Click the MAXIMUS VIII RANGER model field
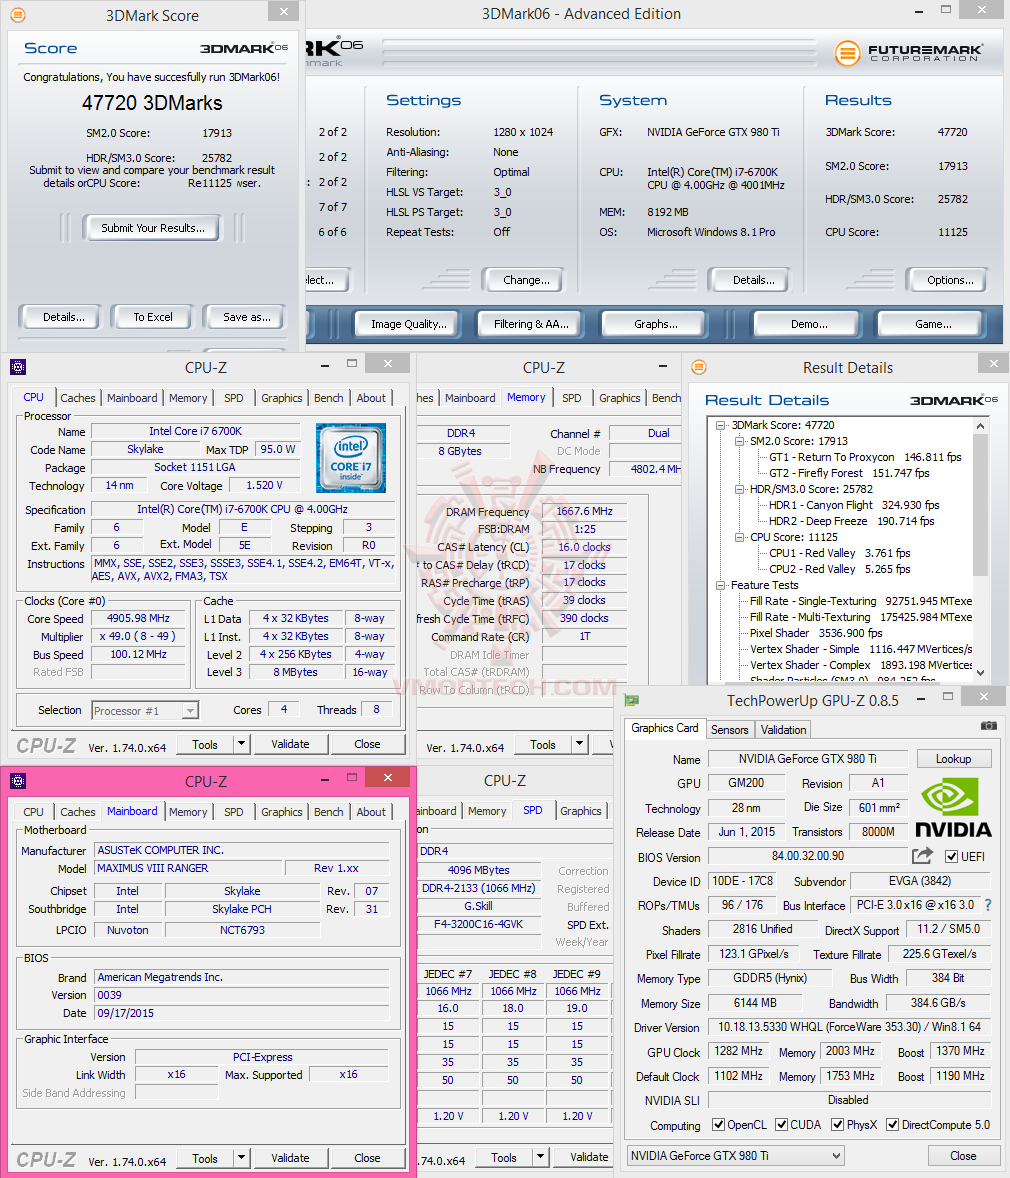This screenshot has height=1178, width=1010. [x=189, y=868]
